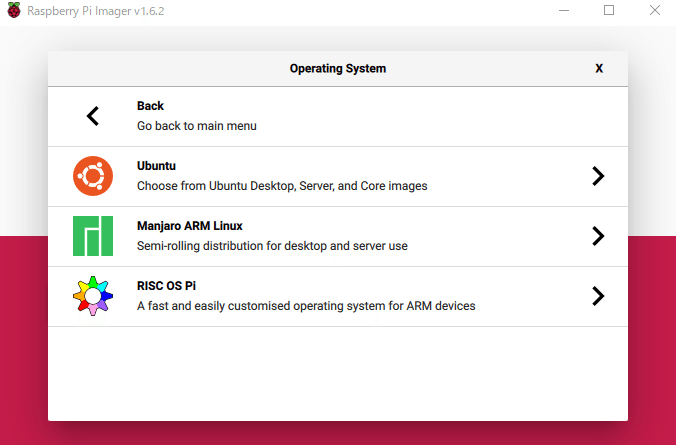676x445 pixels.
Task: Click the RISC OS Pi cog icon
Action: 93,296
